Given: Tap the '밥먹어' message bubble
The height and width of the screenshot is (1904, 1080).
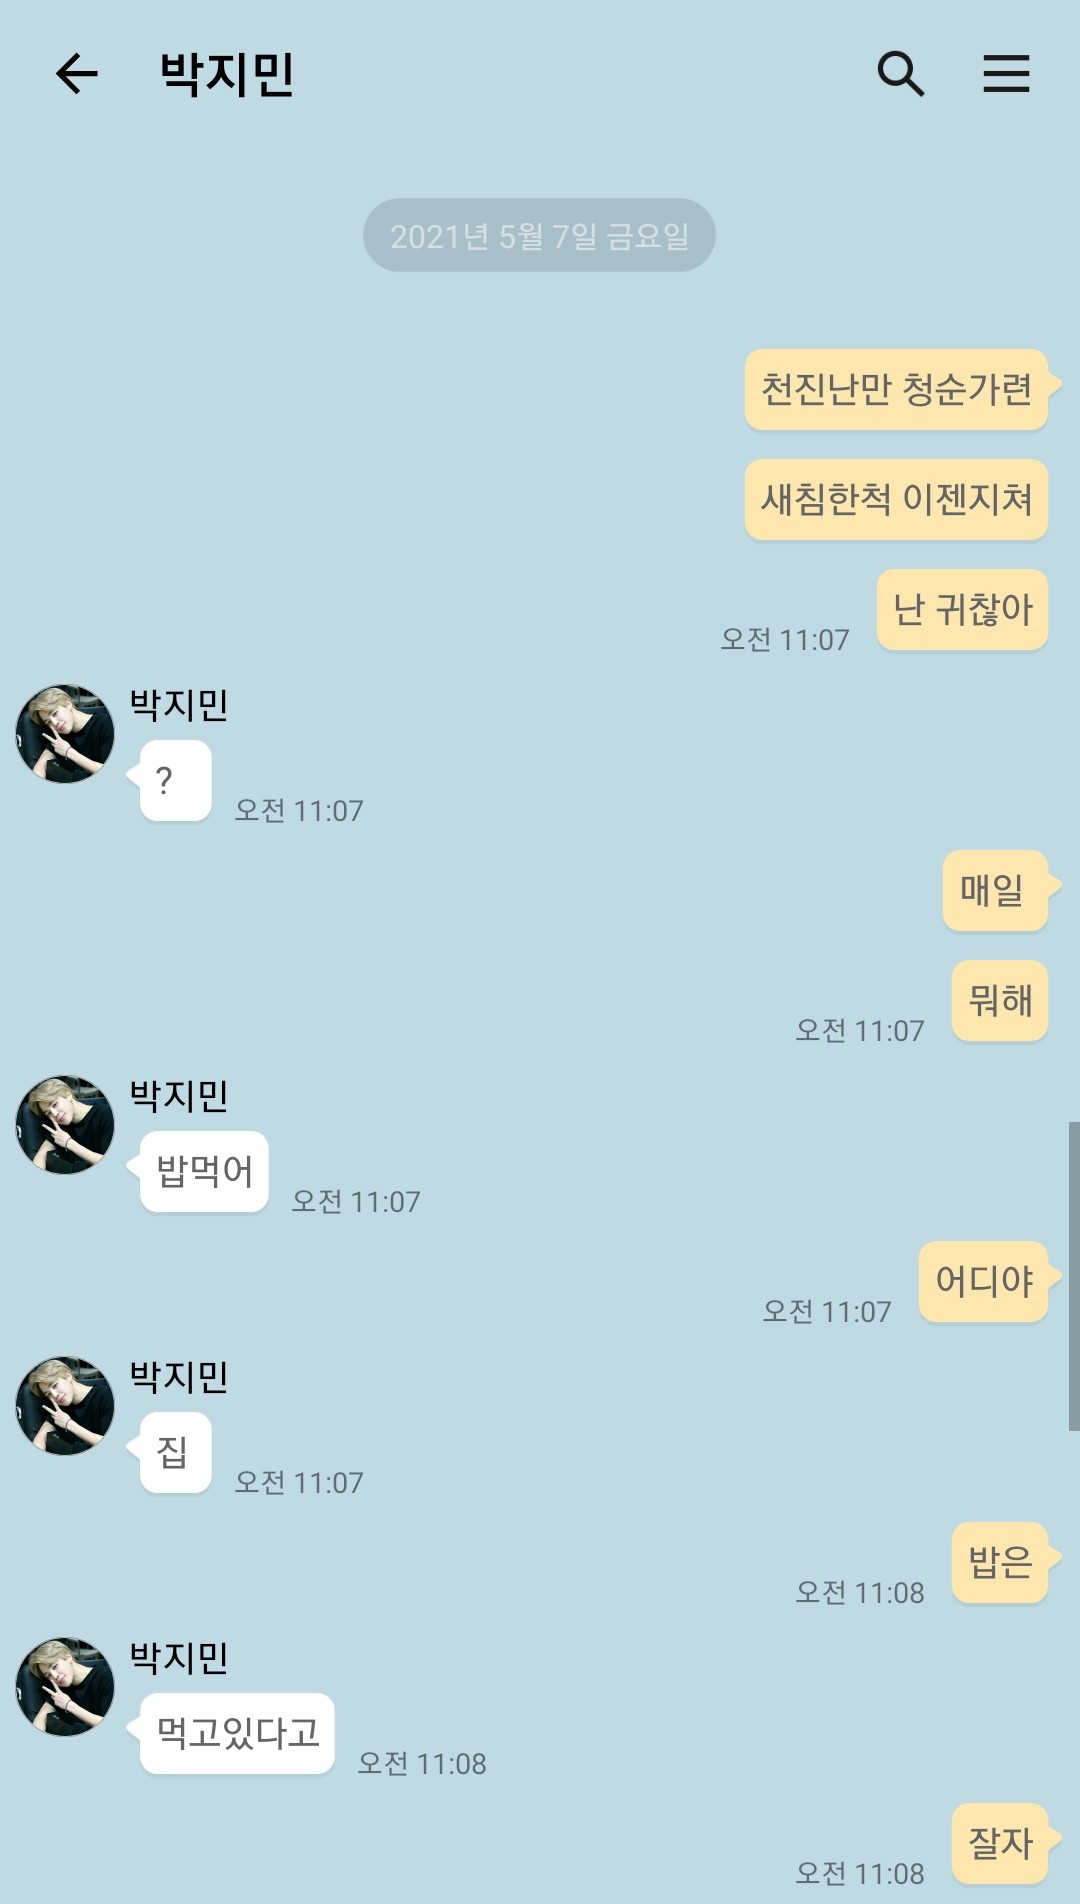Looking at the screenshot, I should click(204, 1172).
